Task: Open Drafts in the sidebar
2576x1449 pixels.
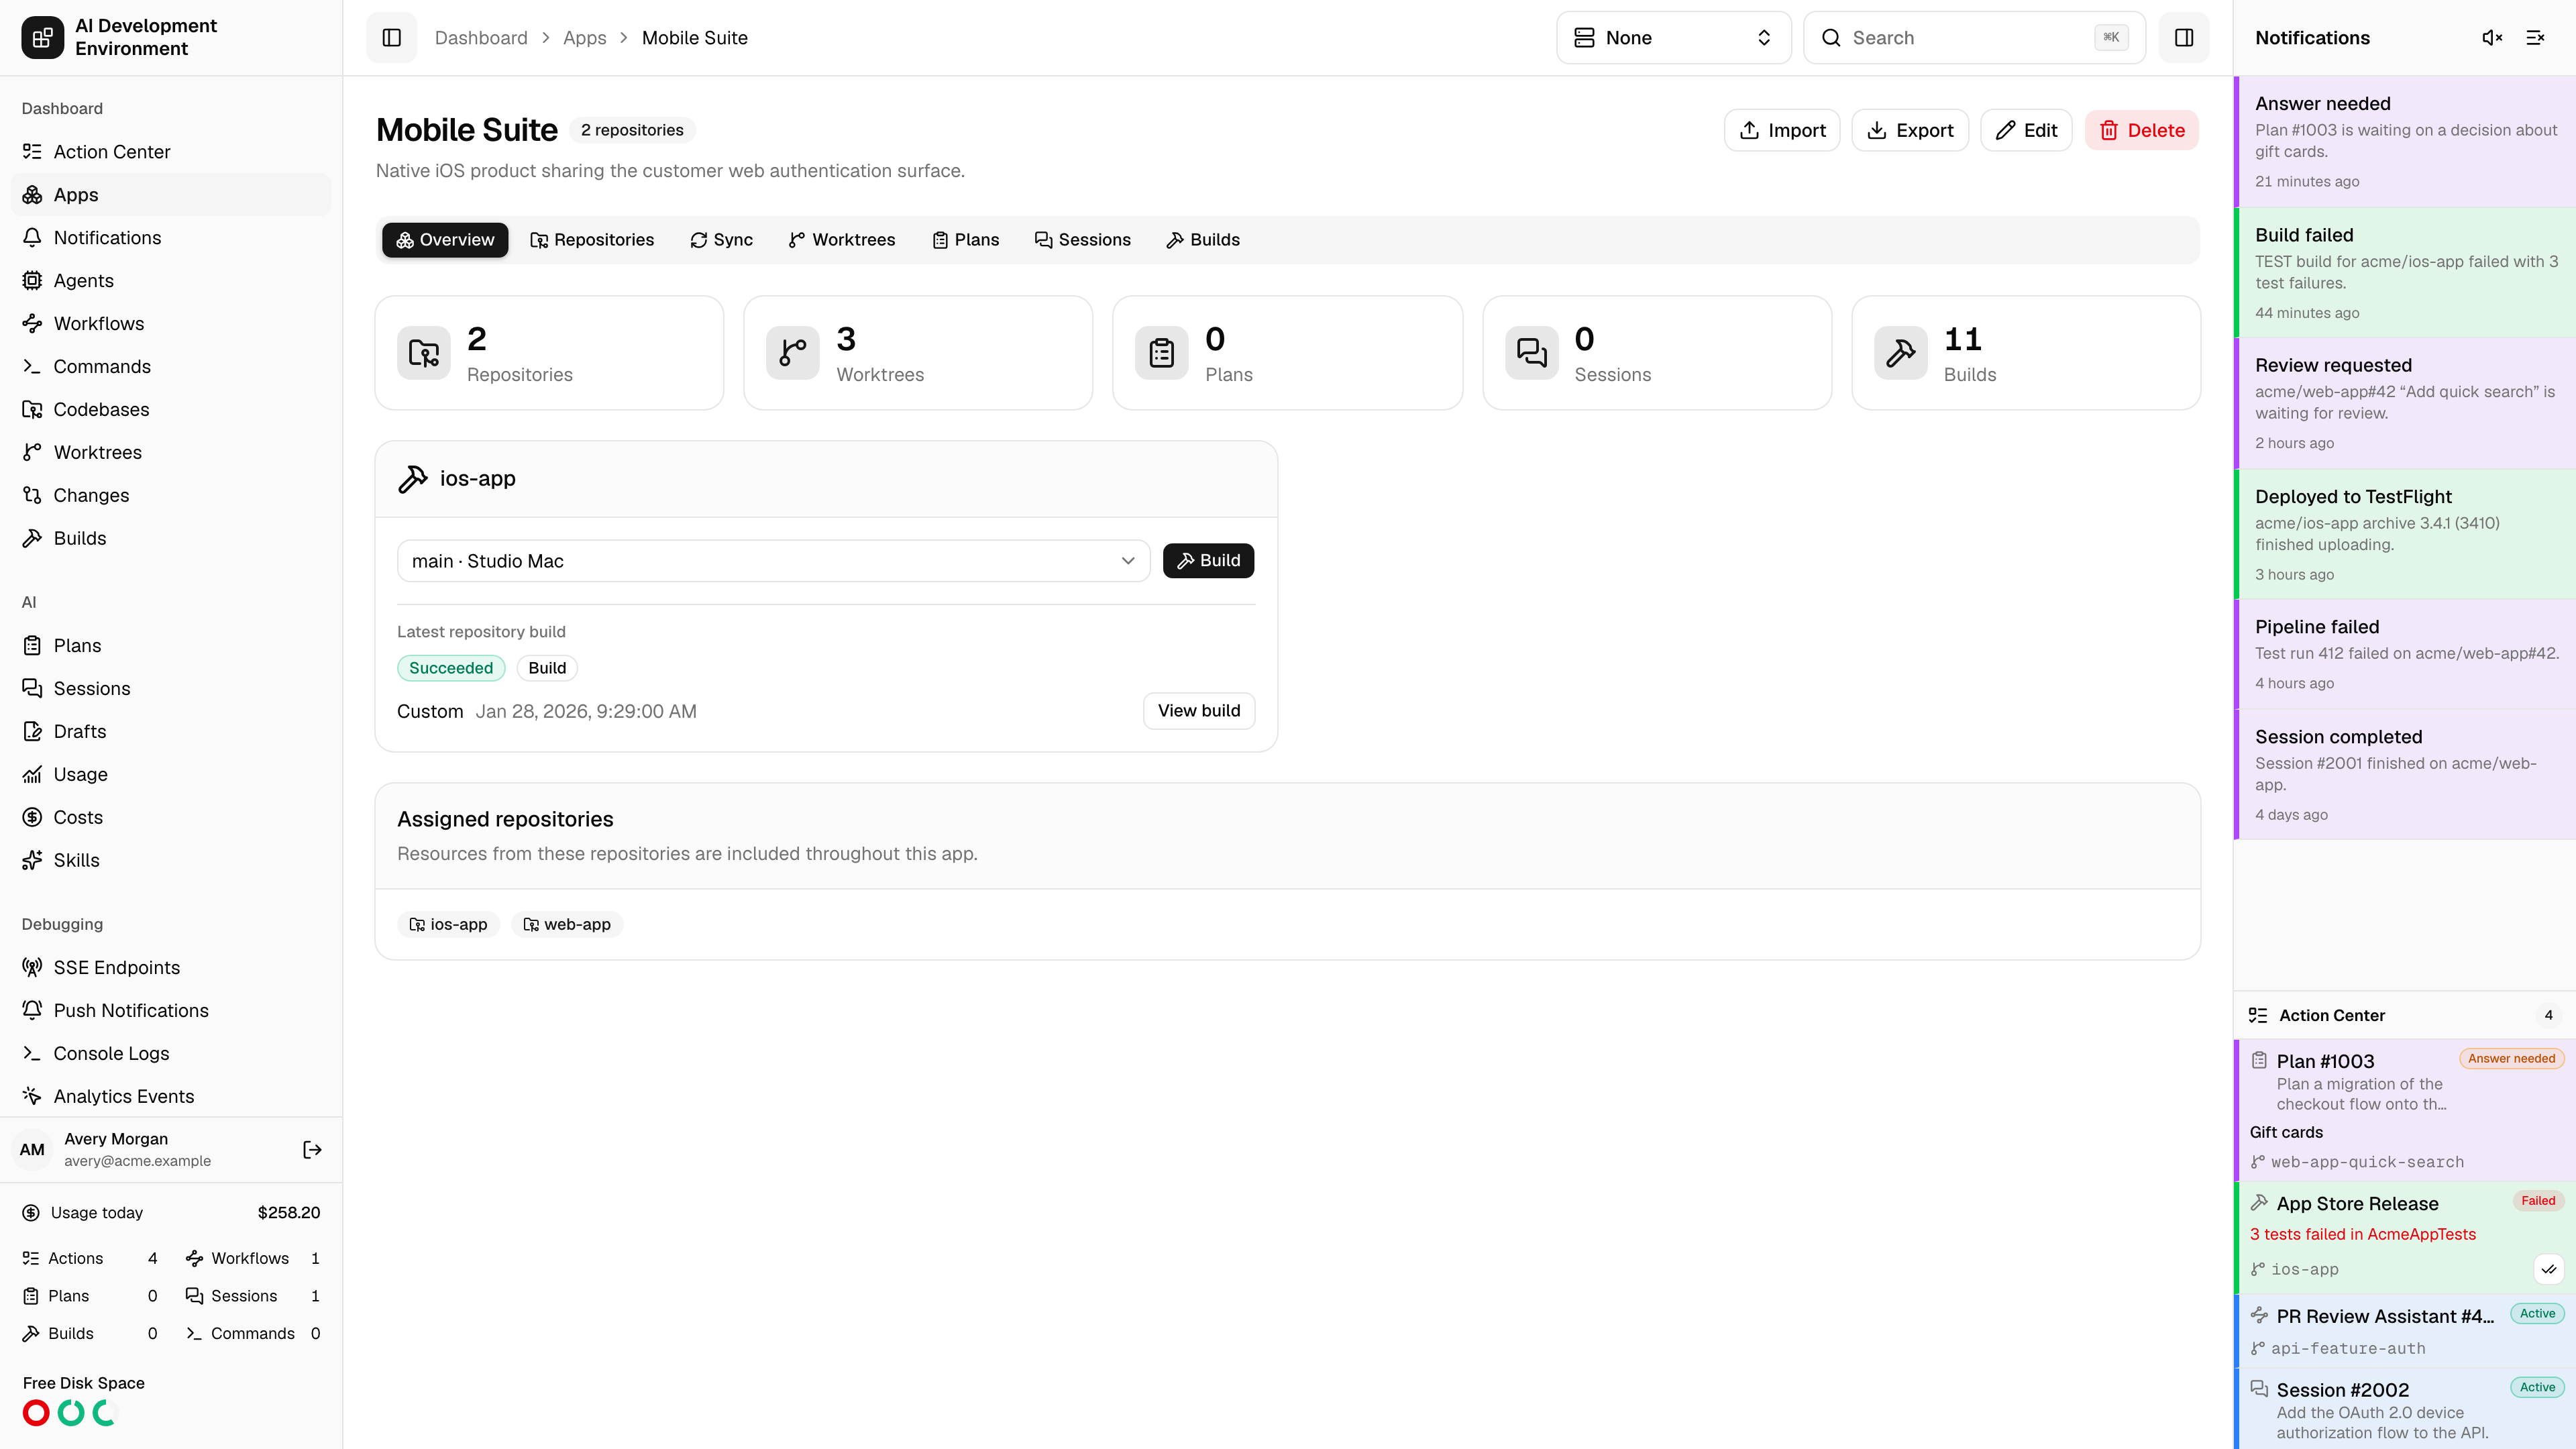Action: click(171, 732)
